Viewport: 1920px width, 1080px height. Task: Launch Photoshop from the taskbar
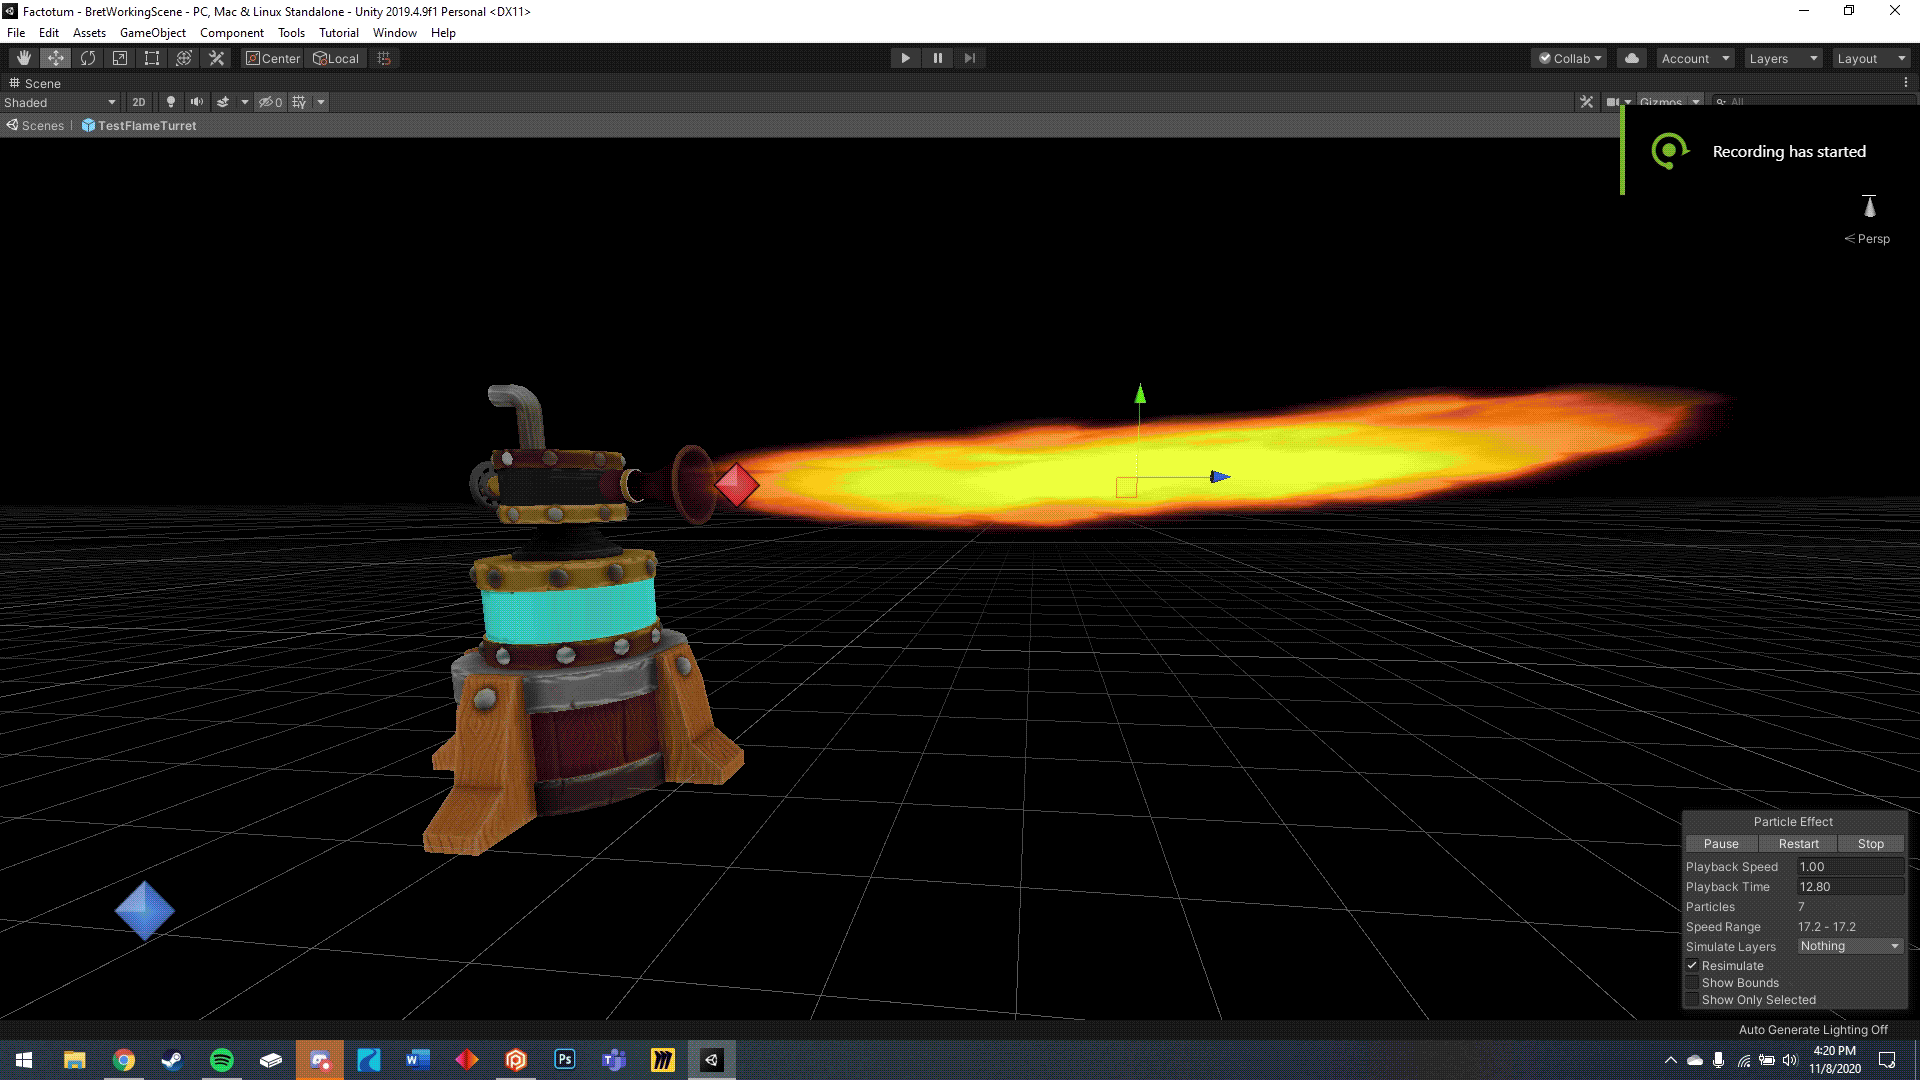564,1059
